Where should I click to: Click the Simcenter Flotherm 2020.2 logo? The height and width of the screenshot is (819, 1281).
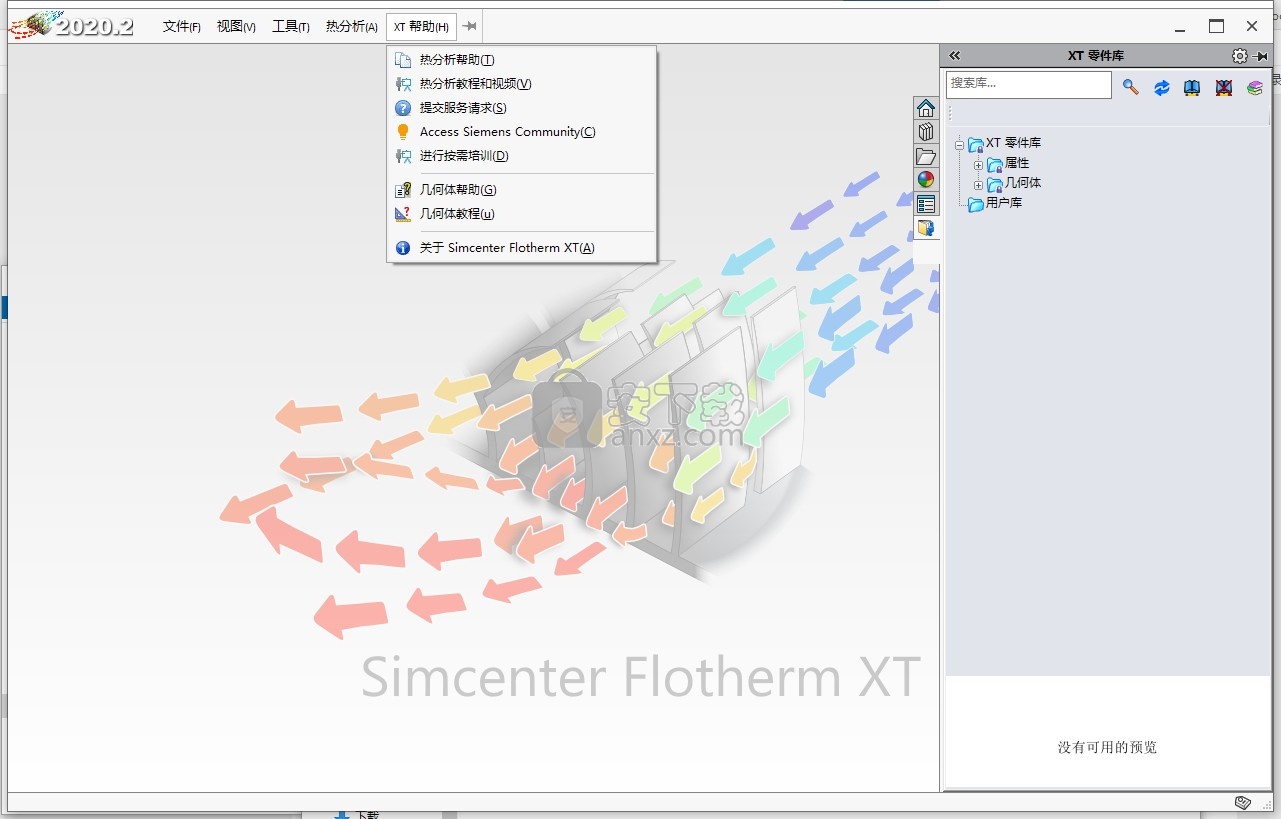(x=70, y=27)
